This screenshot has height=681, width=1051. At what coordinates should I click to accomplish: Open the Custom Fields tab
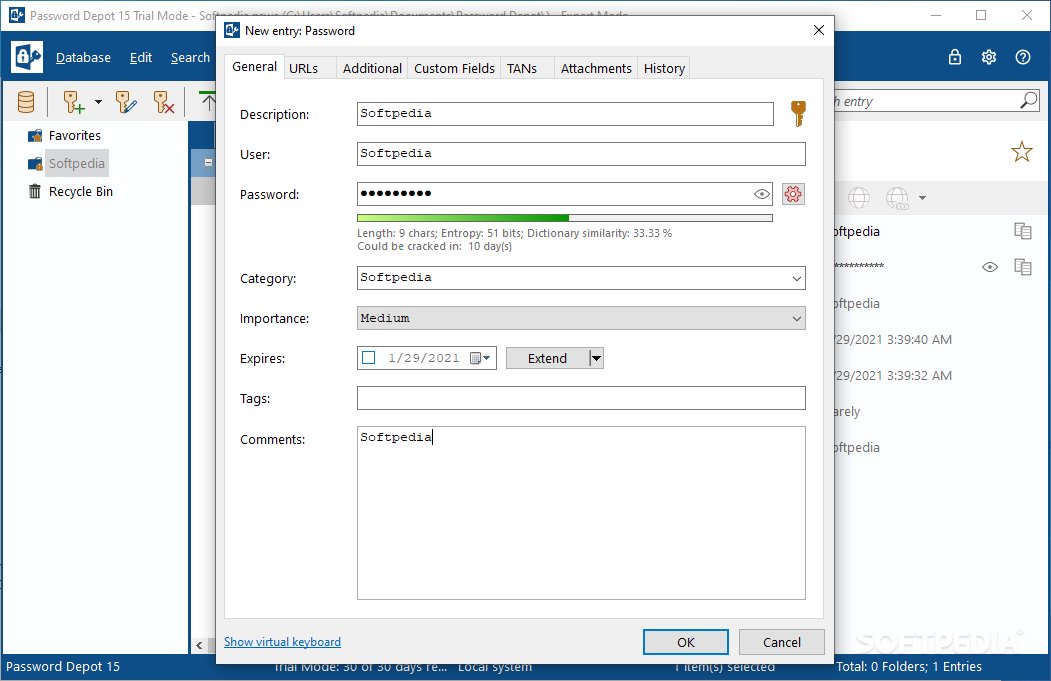pyautogui.click(x=454, y=68)
